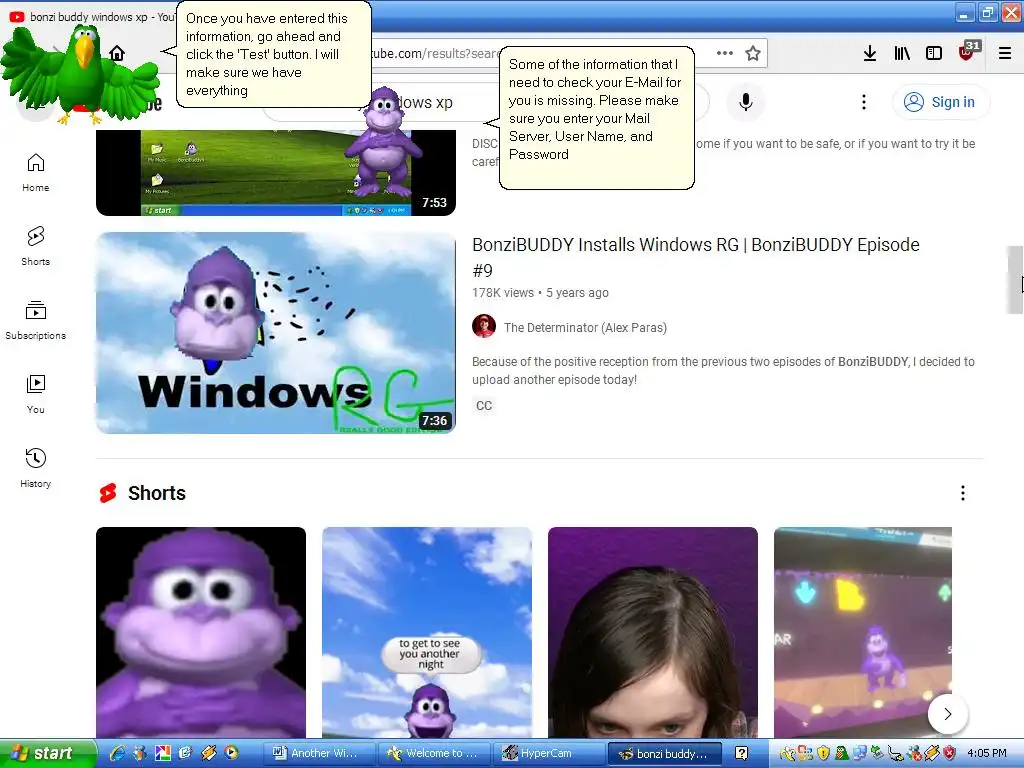This screenshot has height=768, width=1024.
Task: Open You section in sidebar
Action: tap(35, 394)
